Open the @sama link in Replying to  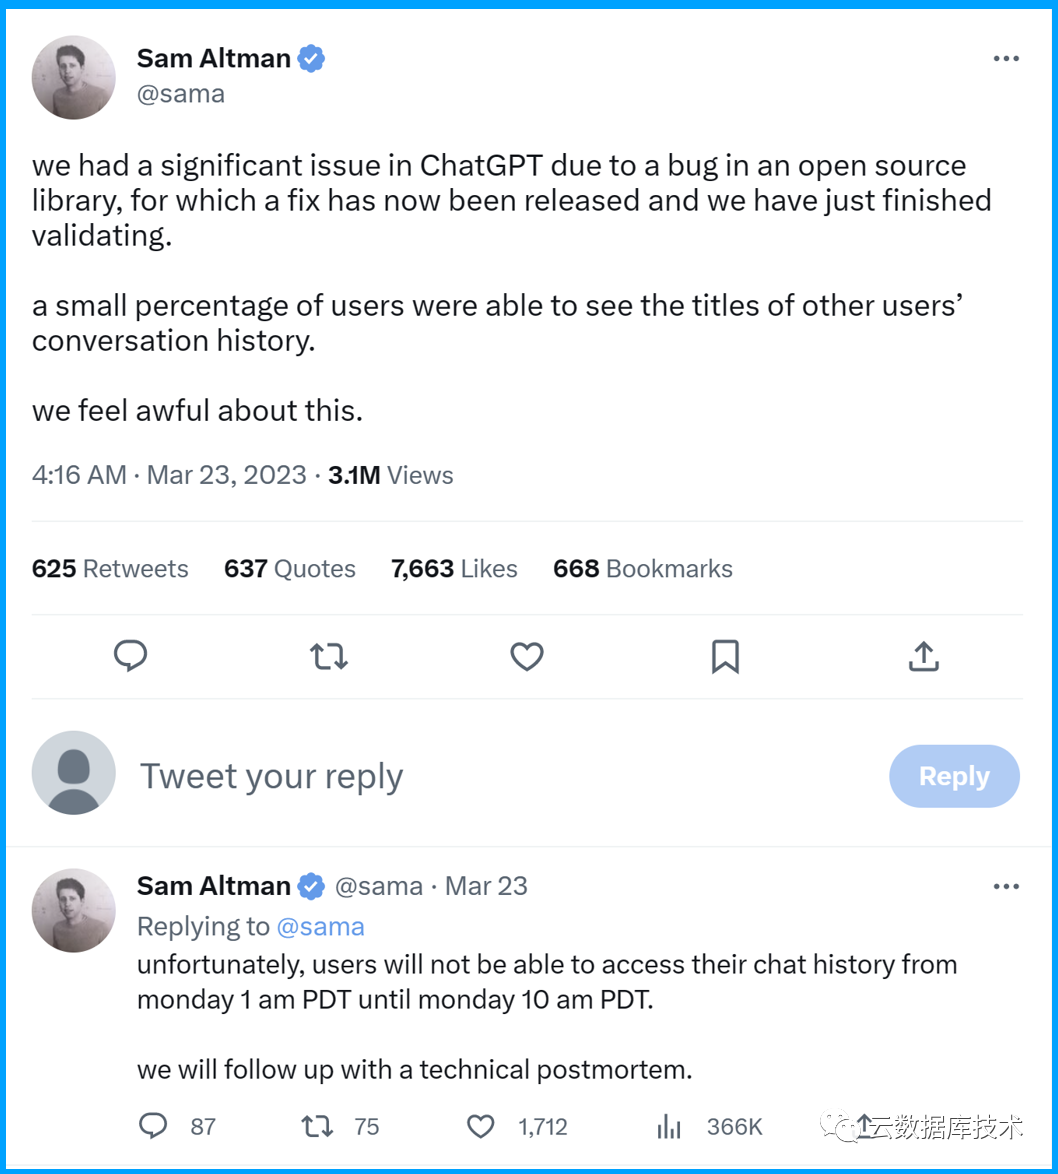pos(320,927)
